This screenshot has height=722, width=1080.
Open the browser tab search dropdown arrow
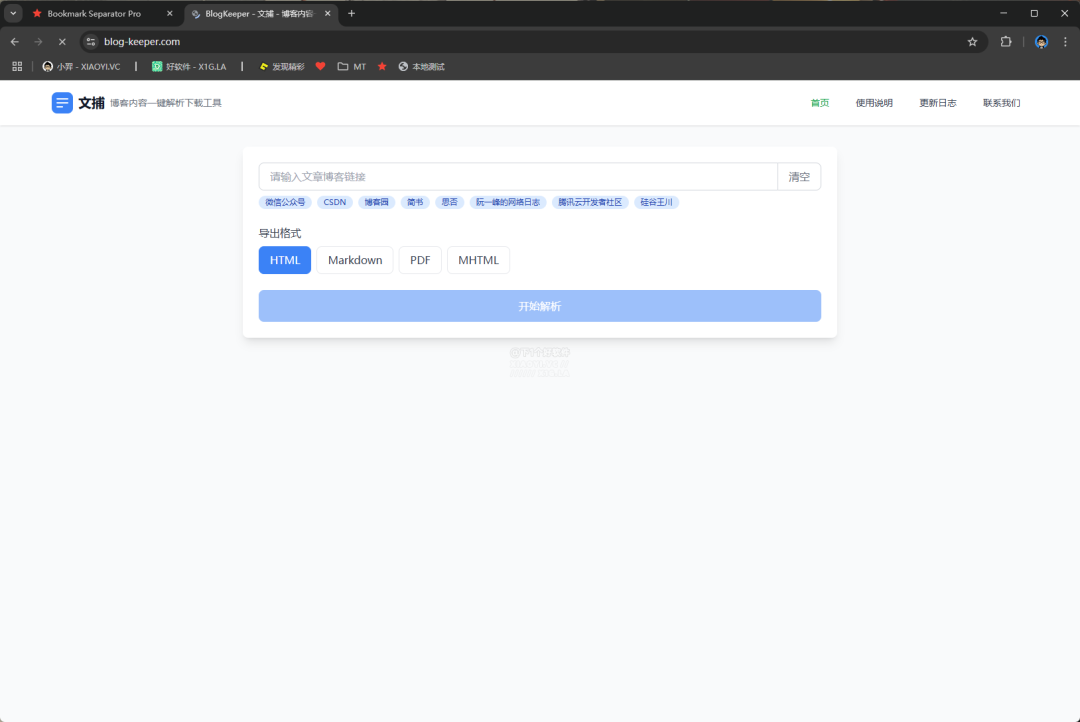13,13
